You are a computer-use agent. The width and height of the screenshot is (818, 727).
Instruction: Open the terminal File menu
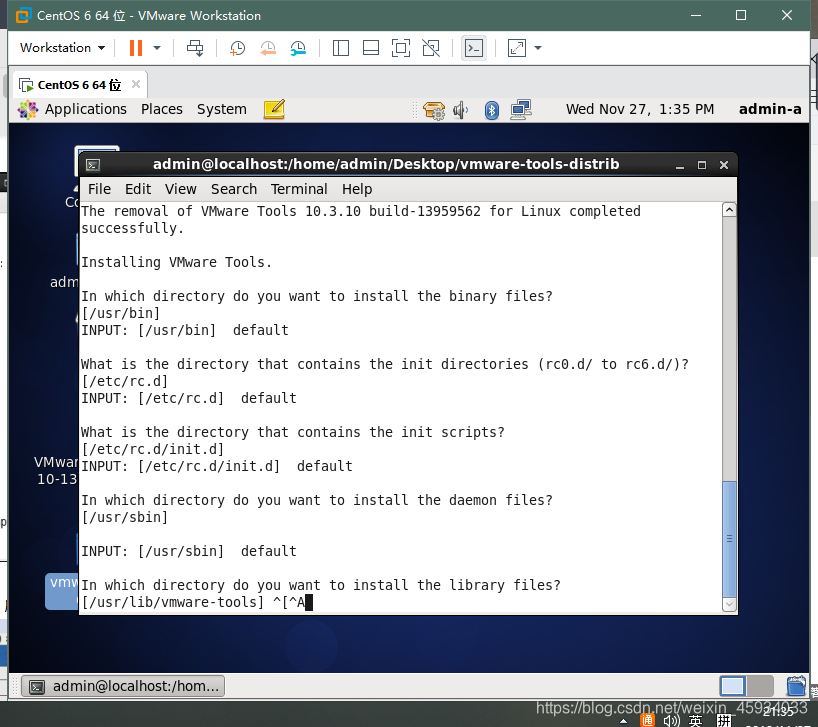99,189
